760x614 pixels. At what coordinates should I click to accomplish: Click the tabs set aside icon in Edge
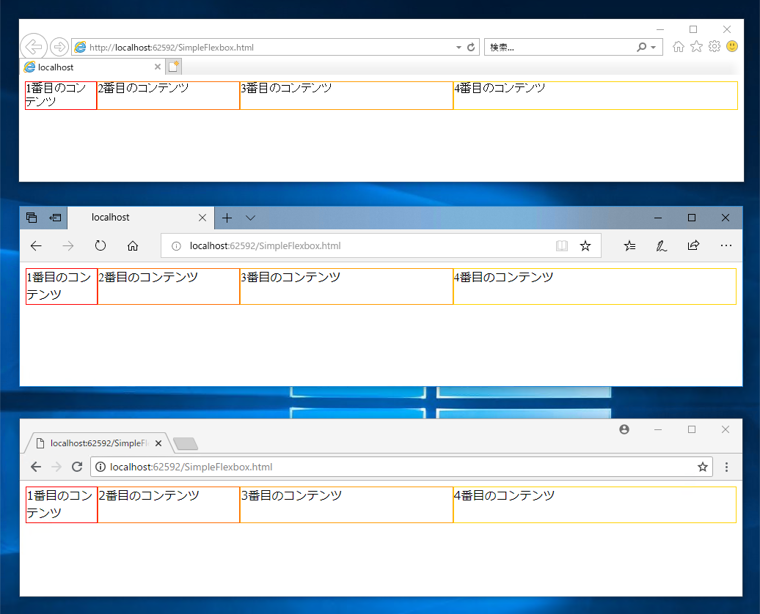pyautogui.click(x=32, y=218)
